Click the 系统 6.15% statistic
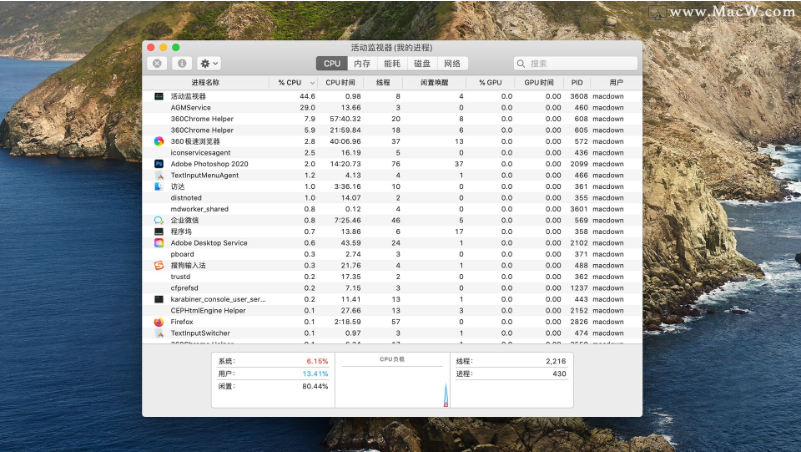The height and width of the screenshot is (452, 801). click(273, 361)
